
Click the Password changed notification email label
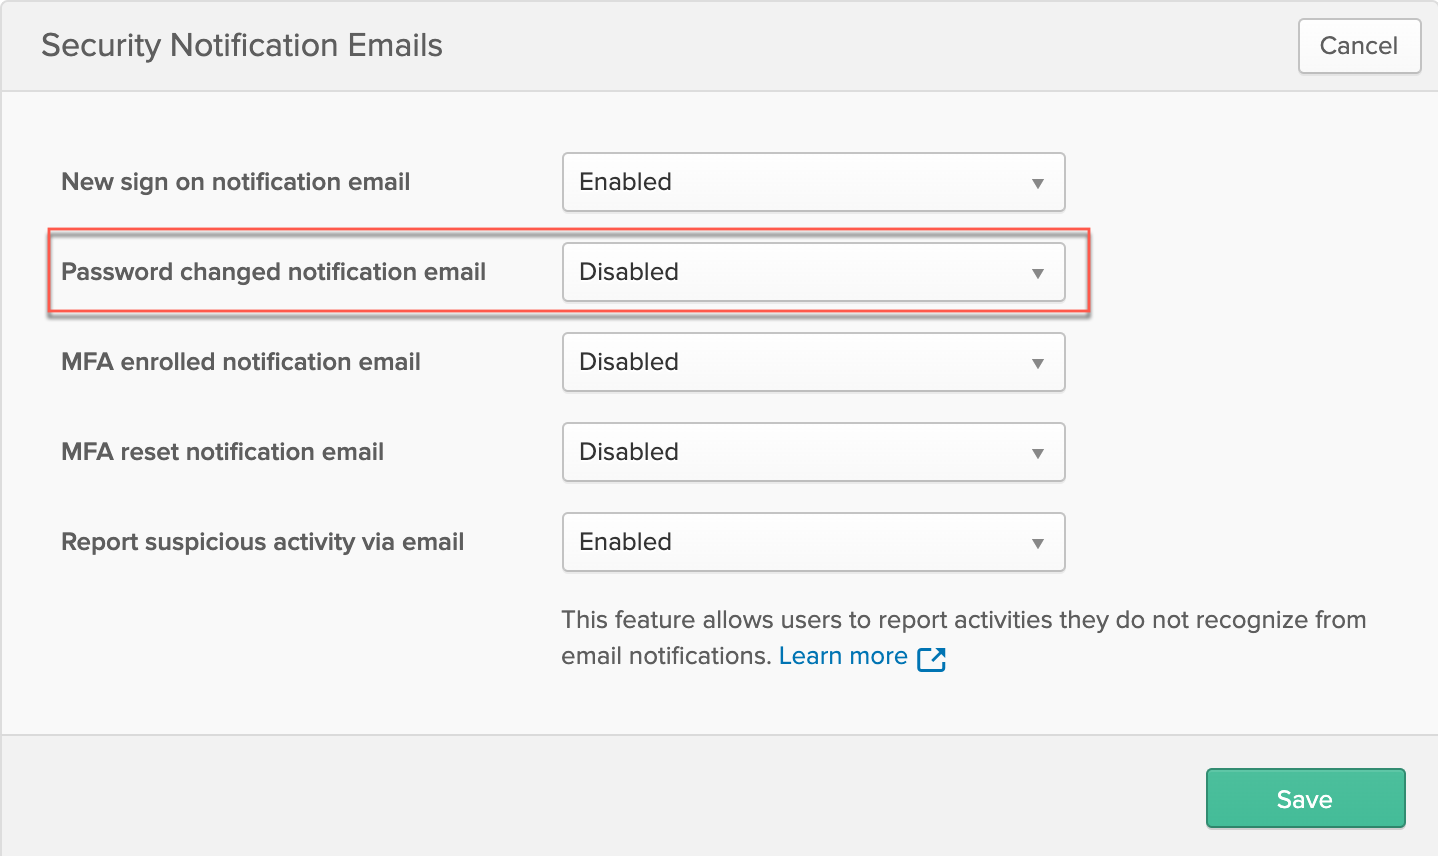[x=274, y=272]
